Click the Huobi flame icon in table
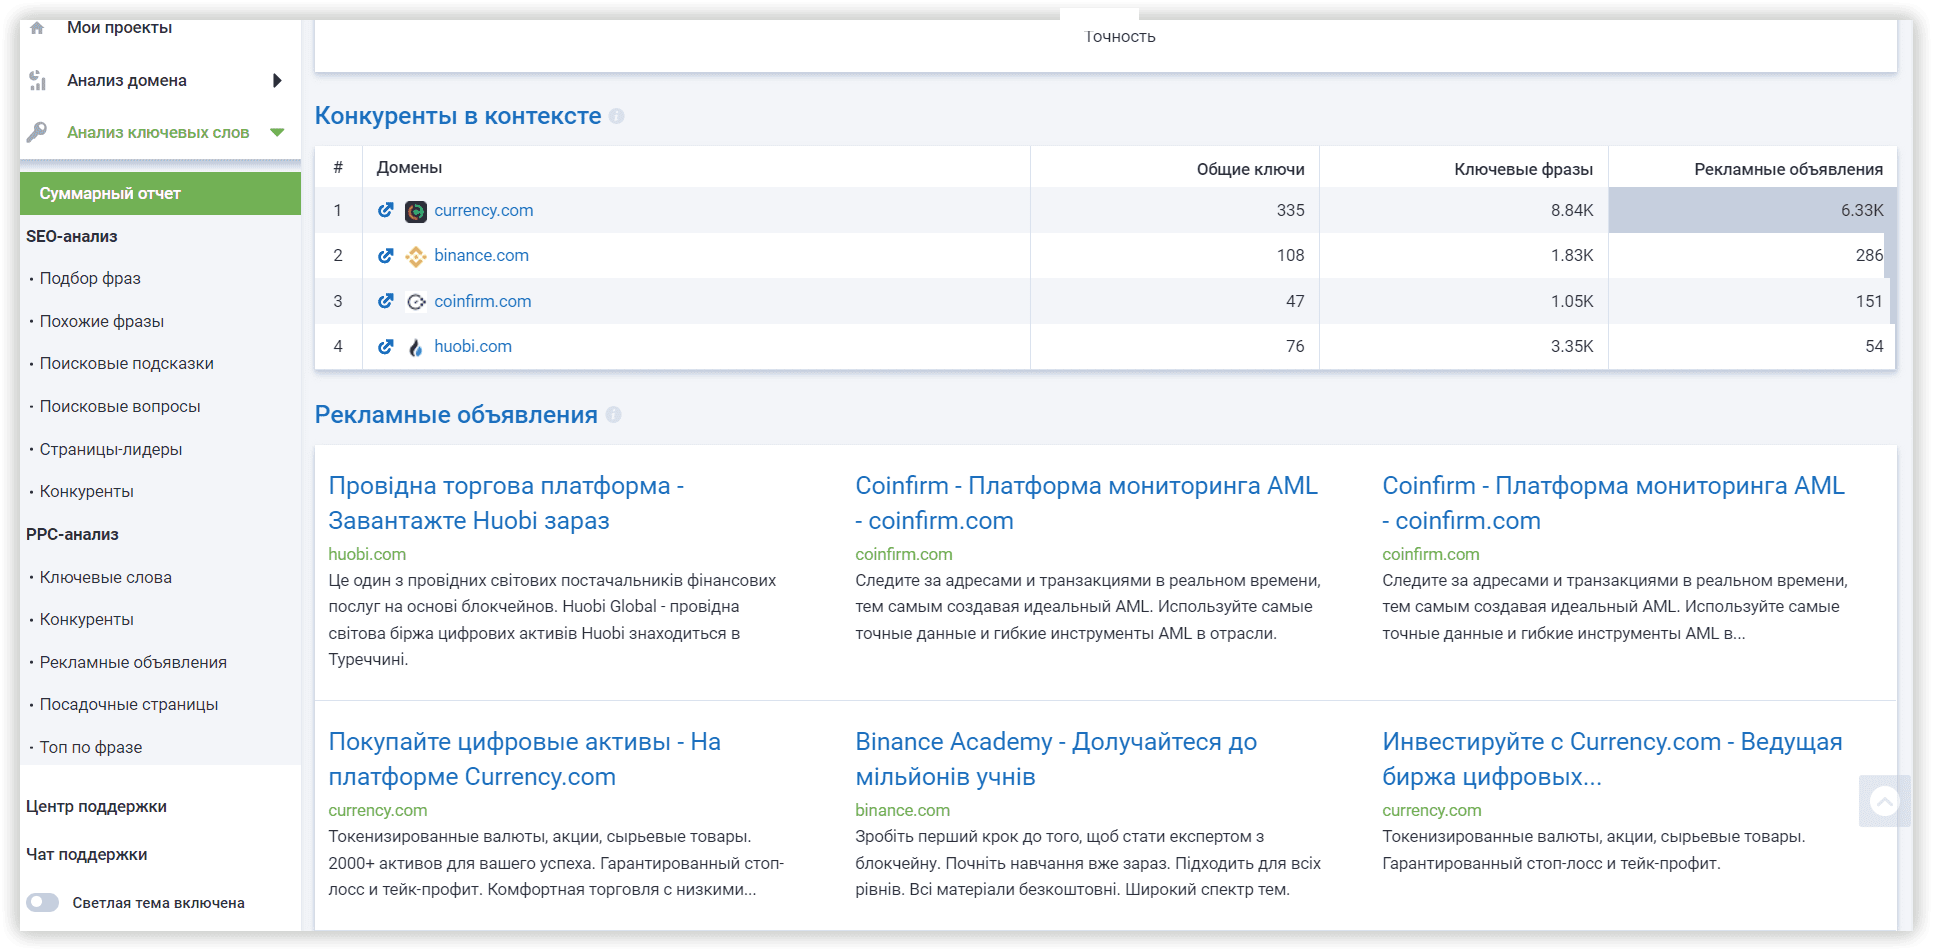 pyautogui.click(x=416, y=347)
